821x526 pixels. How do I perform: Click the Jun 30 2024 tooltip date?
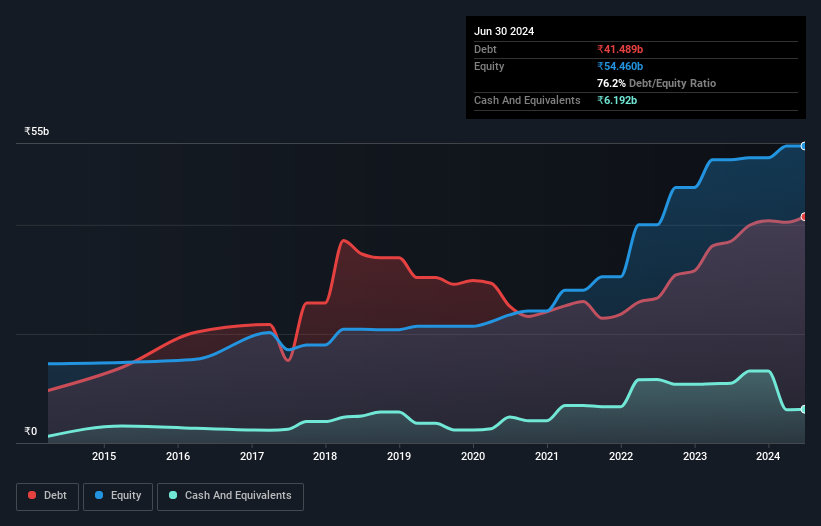pyautogui.click(x=504, y=31)
